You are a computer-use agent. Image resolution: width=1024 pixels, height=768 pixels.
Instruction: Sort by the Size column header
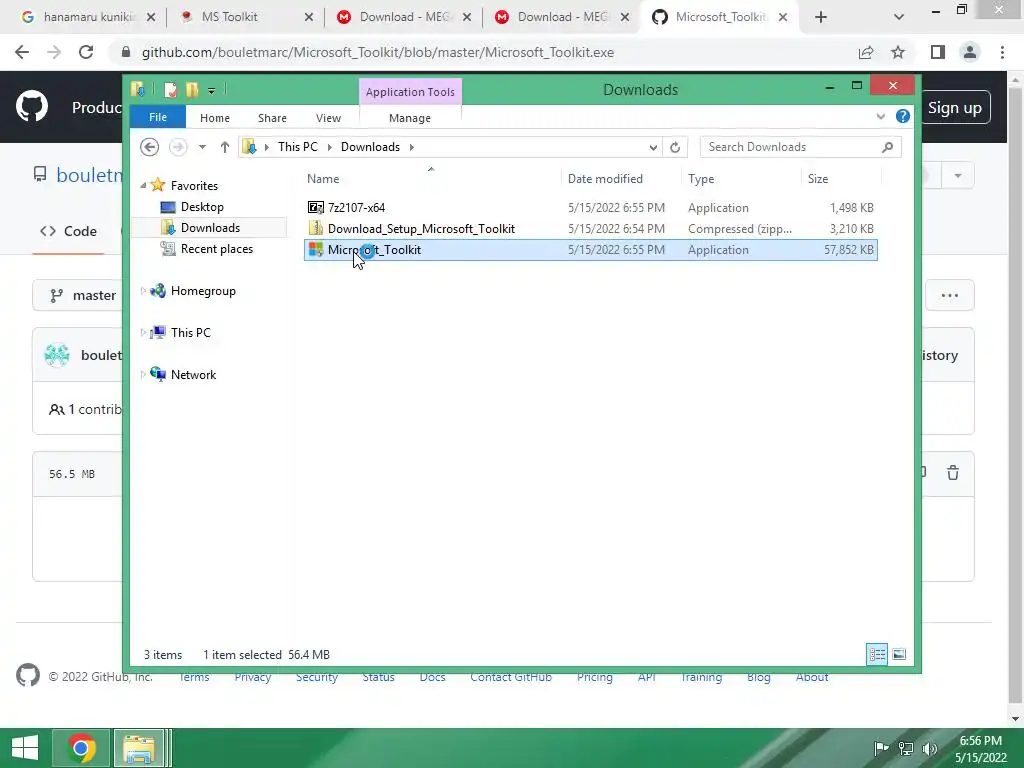coord(840,178)
